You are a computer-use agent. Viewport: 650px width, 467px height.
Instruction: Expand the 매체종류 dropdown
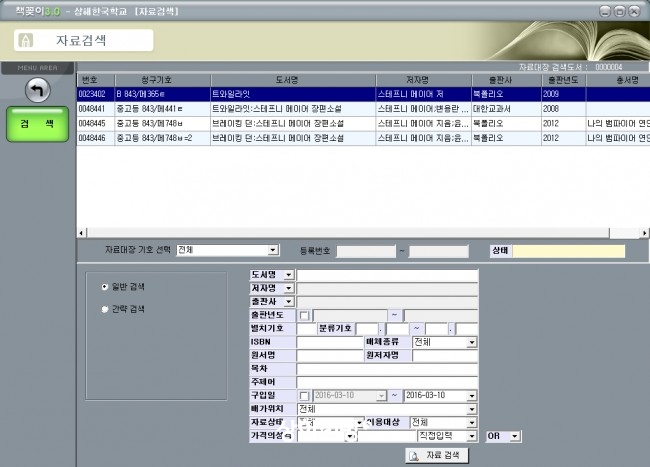472,342
